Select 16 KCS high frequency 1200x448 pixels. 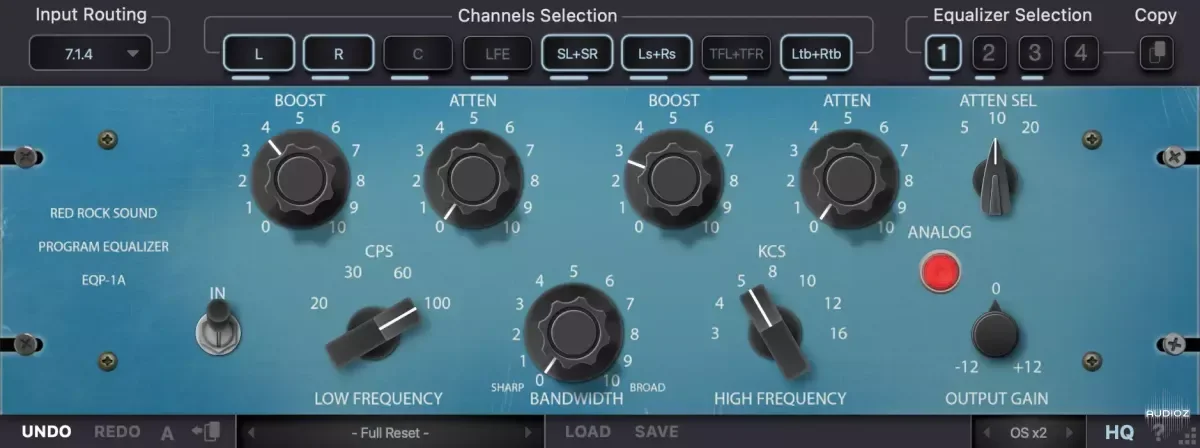click(x=838, y=333)
